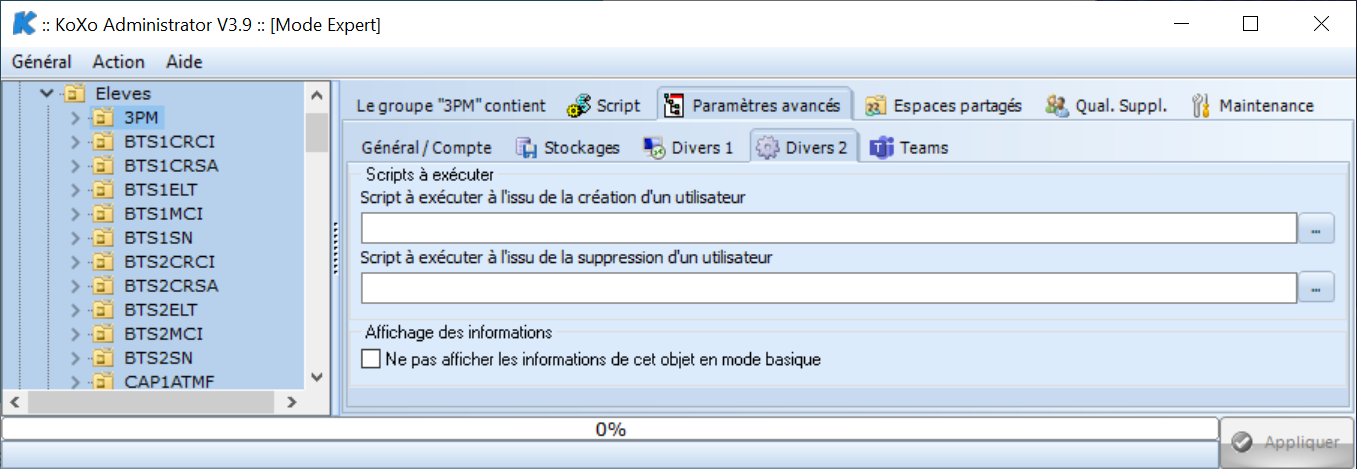Image resolution: width=1357 pixels, height=469 pixels.
Task: Collapse the Eleves tree node
Action: coord(46,93)
